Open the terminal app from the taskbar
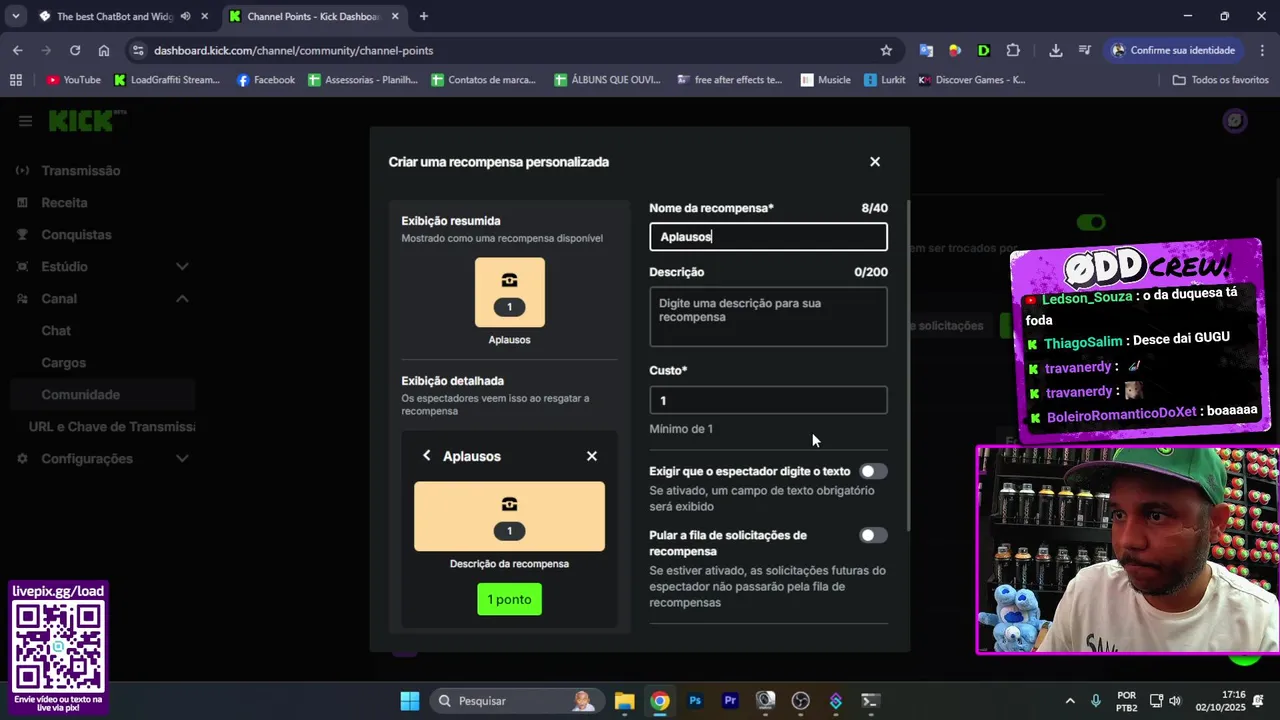This screenshot has height=720, width=1280. (x=870, y=701)
